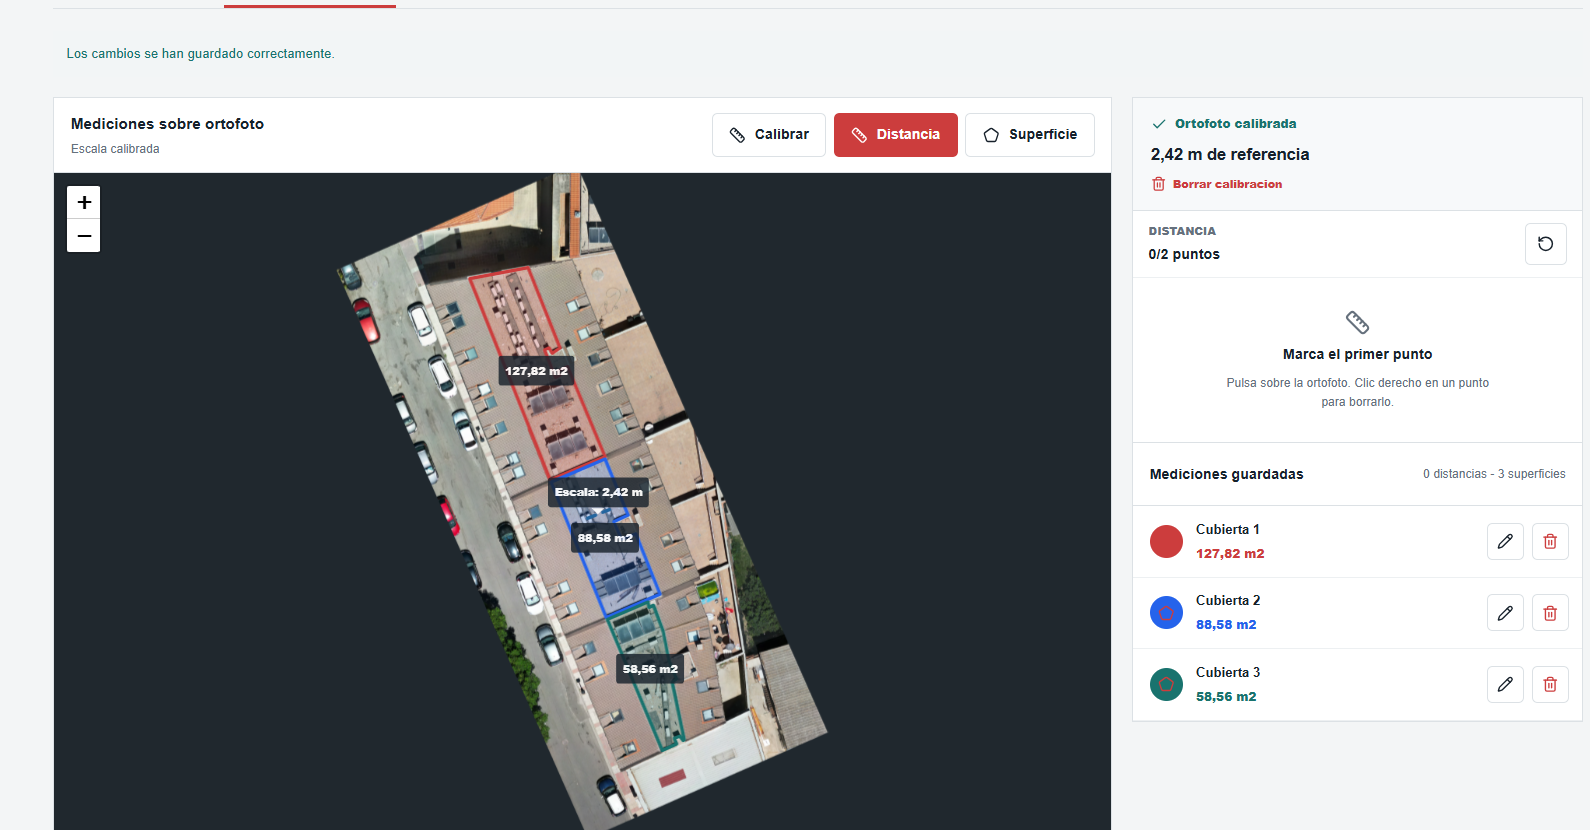
Task: Click the 0/2 puntos counter
Action: pos(1184,254)
